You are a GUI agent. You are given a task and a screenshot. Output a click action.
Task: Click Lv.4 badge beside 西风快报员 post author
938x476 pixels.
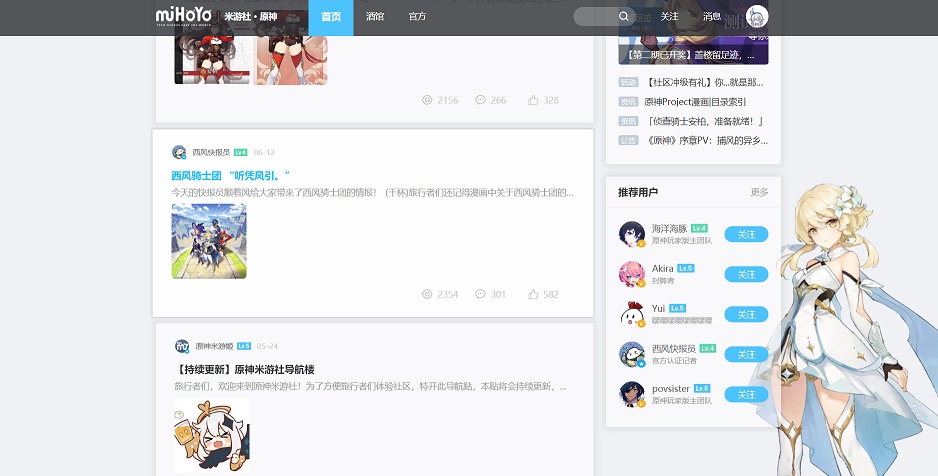240,152
